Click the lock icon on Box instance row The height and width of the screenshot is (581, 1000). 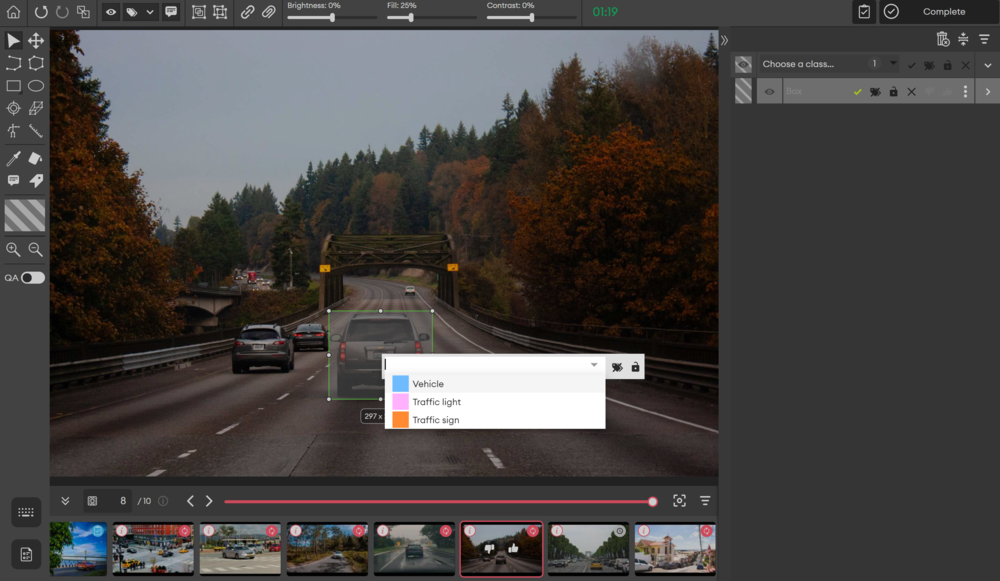click(893, 92)
